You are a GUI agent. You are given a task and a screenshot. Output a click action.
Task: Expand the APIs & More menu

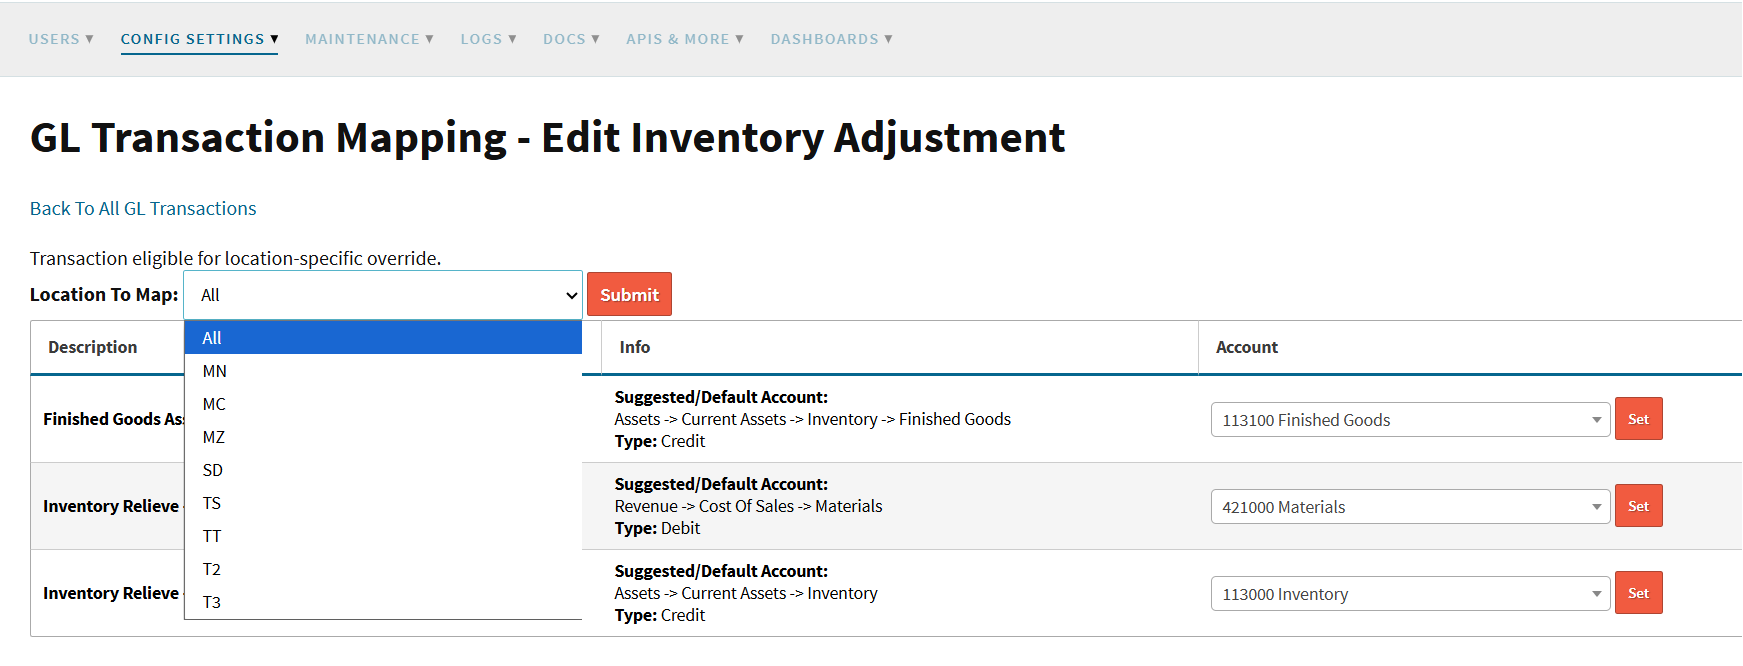point(684,39)
